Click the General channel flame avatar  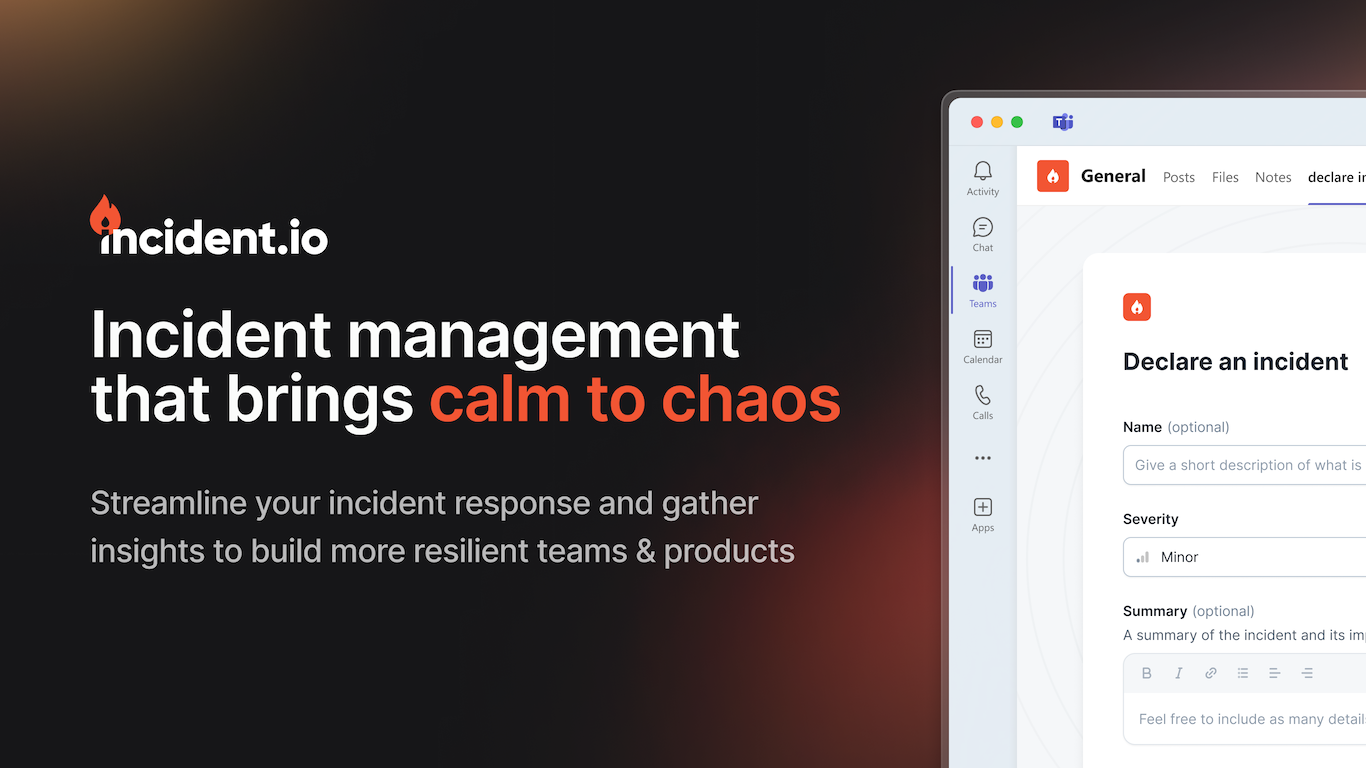(x=1053, y=176)
